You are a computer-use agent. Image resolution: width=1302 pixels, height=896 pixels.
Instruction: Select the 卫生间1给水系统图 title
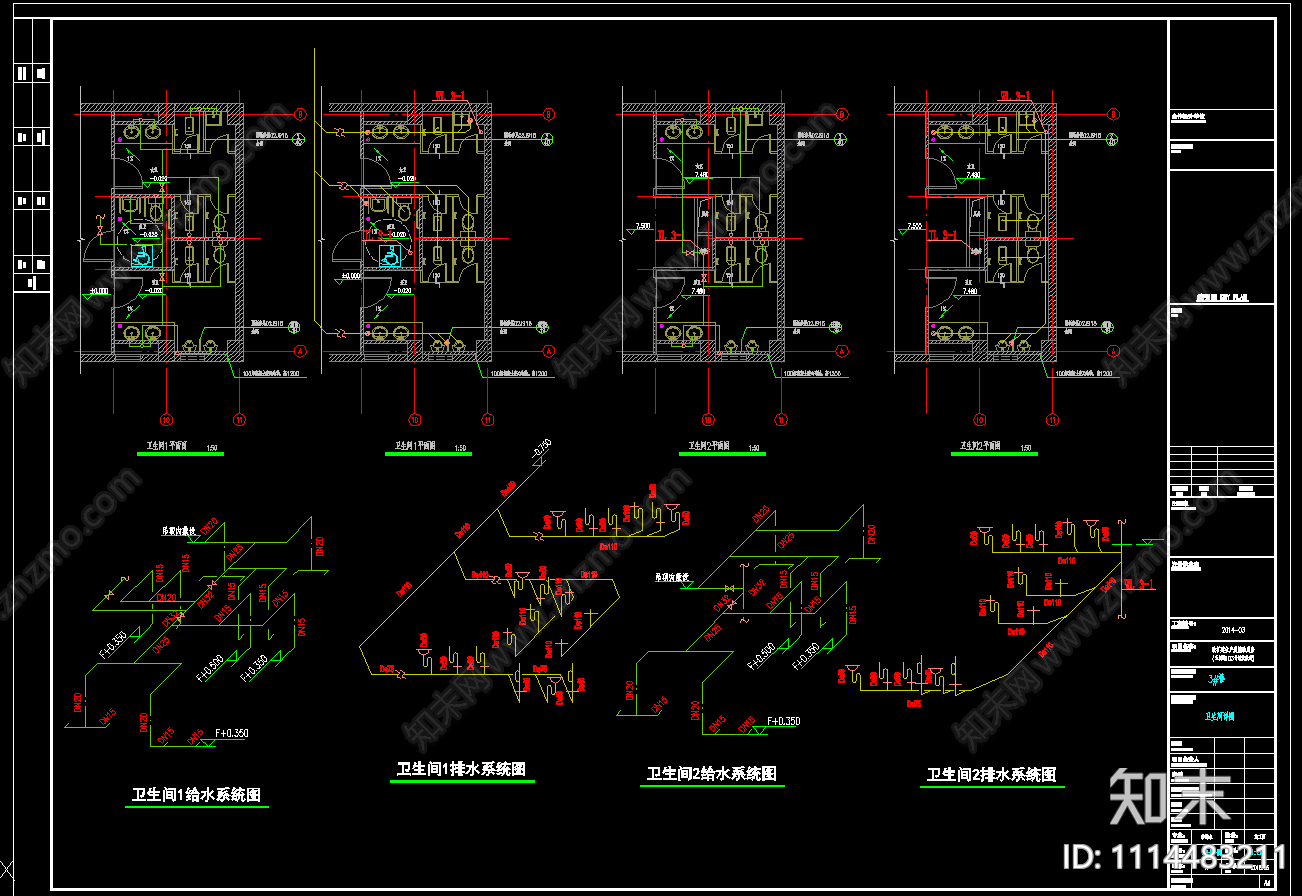point(197,796)
